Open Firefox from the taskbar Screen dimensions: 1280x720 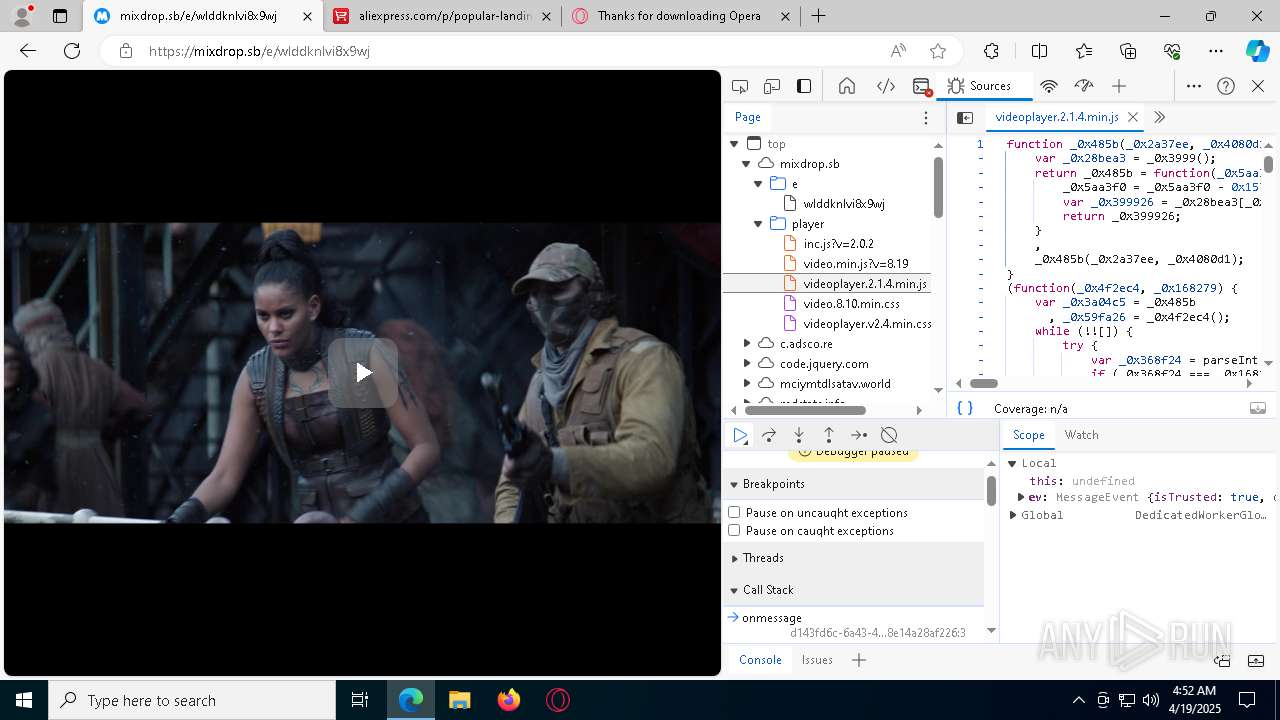click(x=509, y=700)
